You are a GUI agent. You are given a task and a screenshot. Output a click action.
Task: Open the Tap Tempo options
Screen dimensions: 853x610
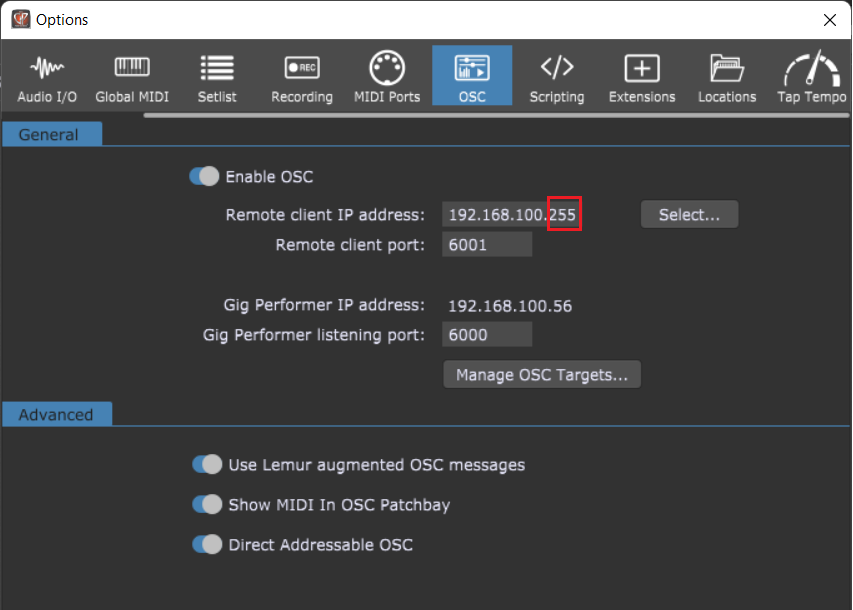tap(811, 76)
